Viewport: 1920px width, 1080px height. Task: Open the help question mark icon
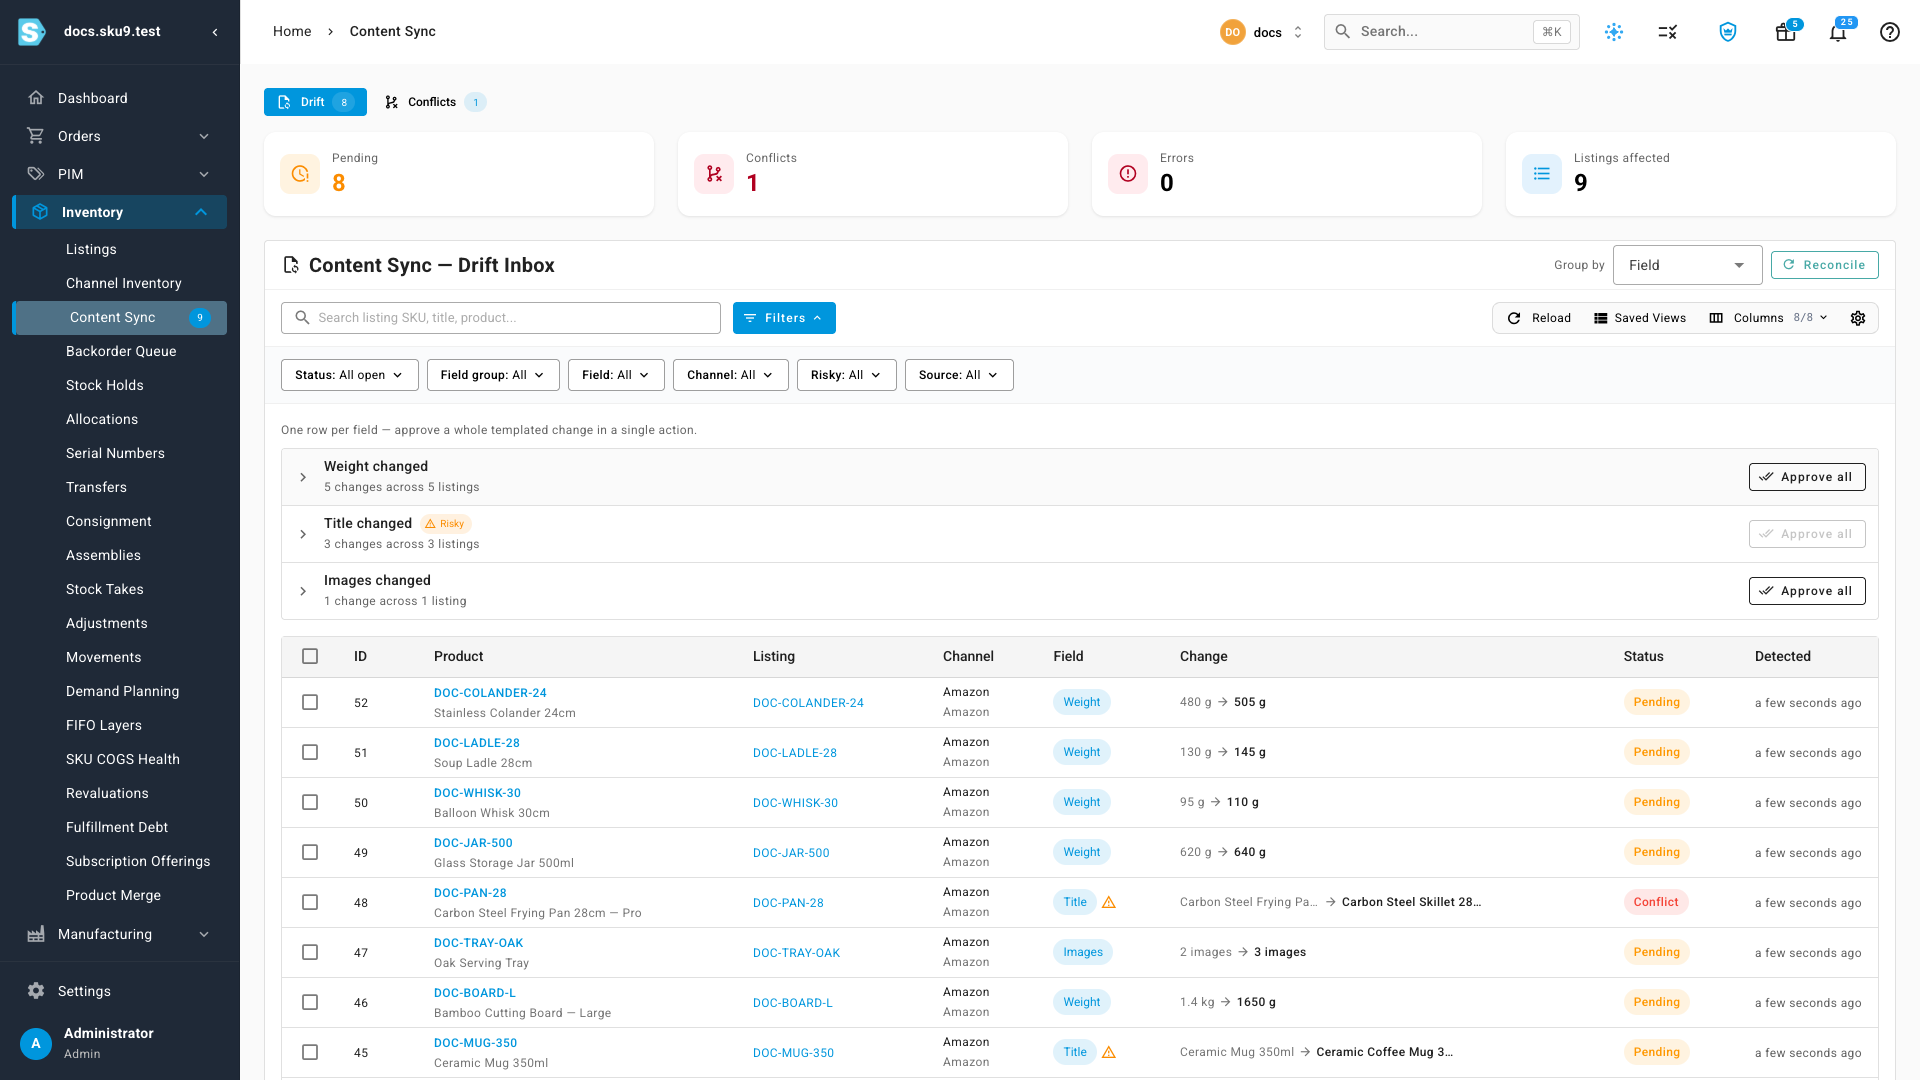1890,32
